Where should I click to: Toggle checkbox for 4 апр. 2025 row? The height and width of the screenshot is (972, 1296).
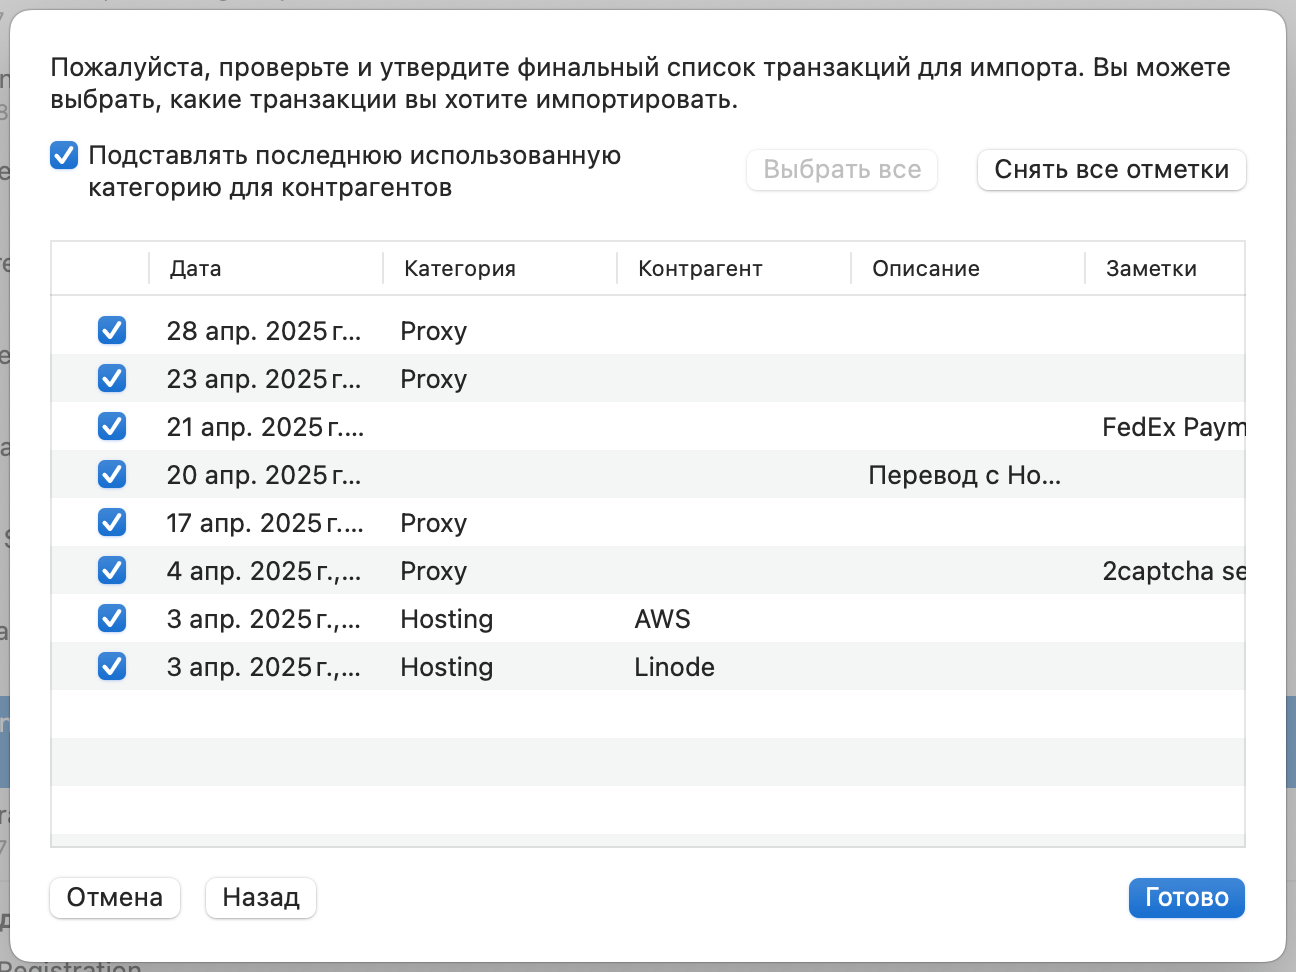(x=112, y=570)
